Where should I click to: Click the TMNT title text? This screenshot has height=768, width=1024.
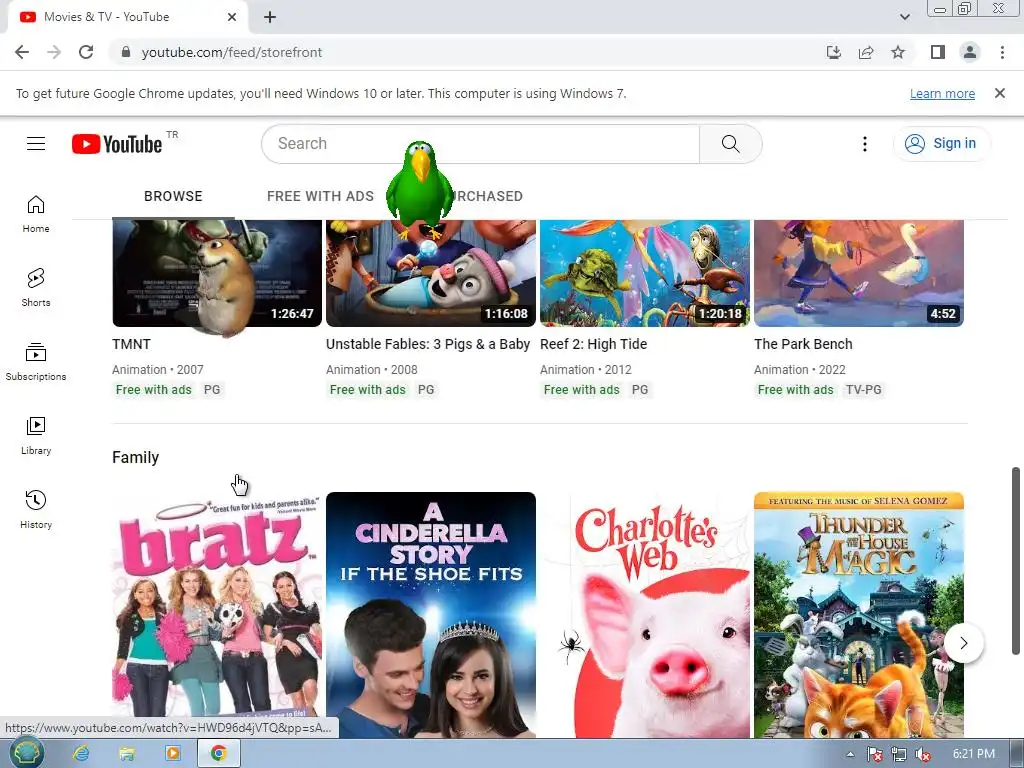point(131,344)
